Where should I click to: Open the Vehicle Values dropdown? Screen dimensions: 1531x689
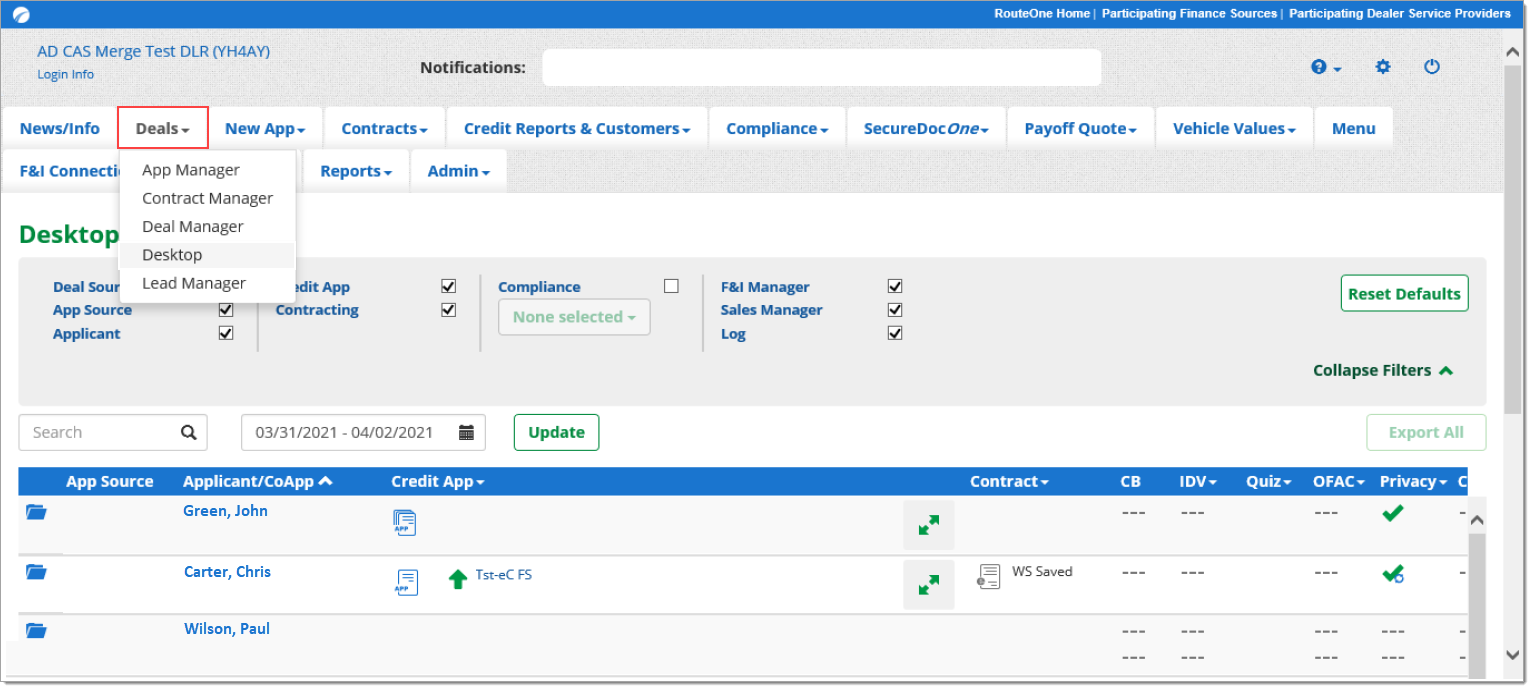1235,128
